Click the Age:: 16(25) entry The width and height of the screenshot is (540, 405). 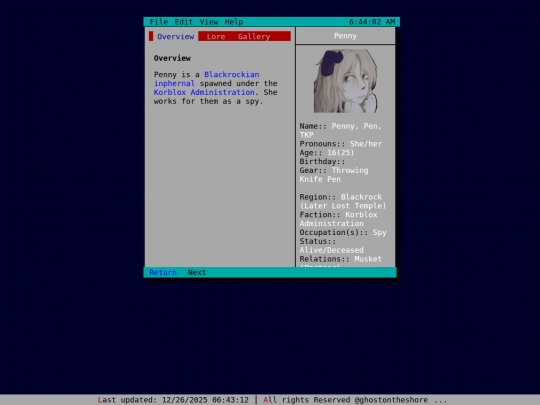[x=326, y=153]
